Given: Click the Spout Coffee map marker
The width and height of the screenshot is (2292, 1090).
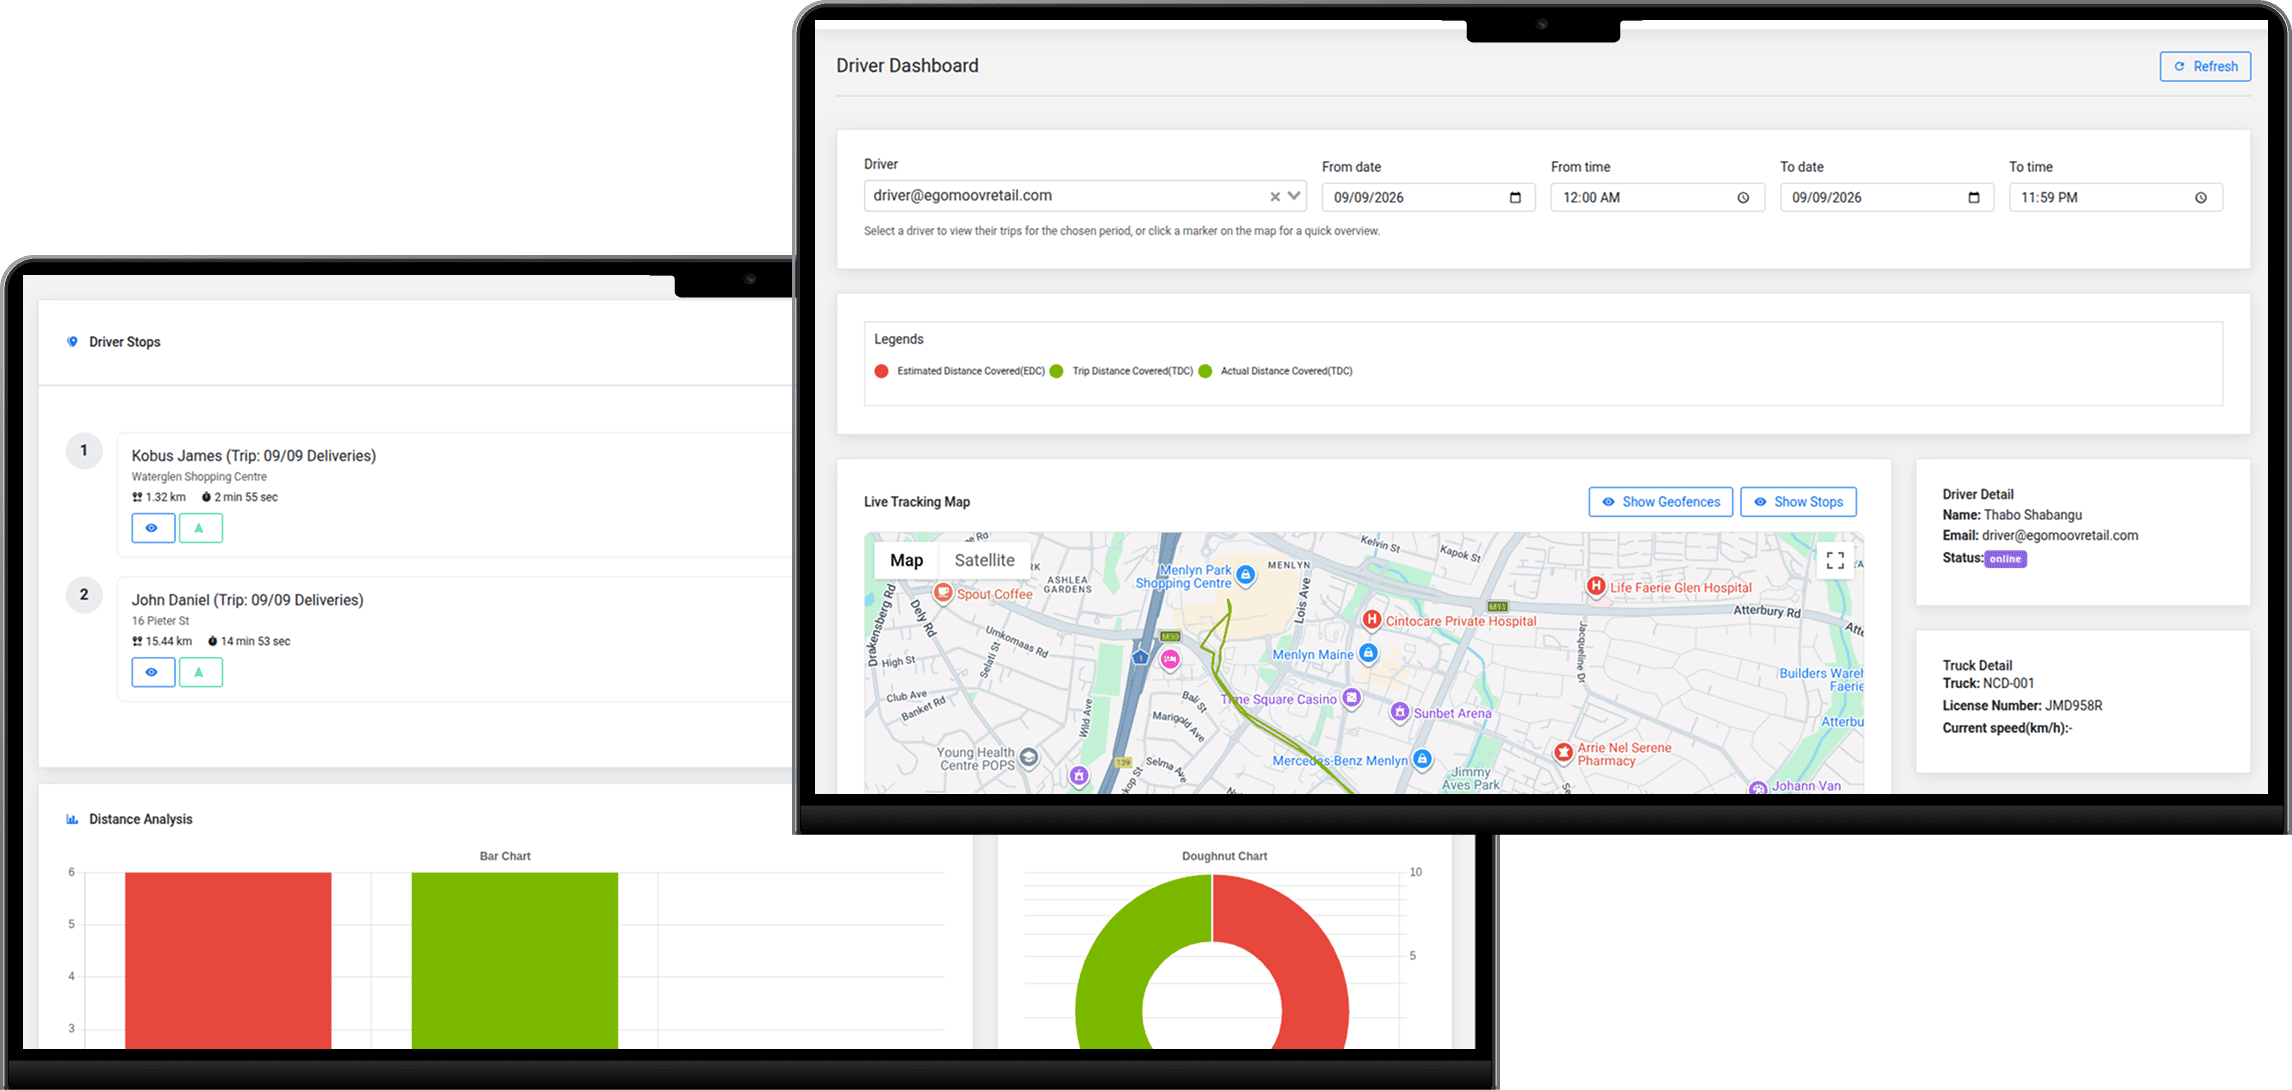Looking at the screenshot, I should (x=942, y=592).
